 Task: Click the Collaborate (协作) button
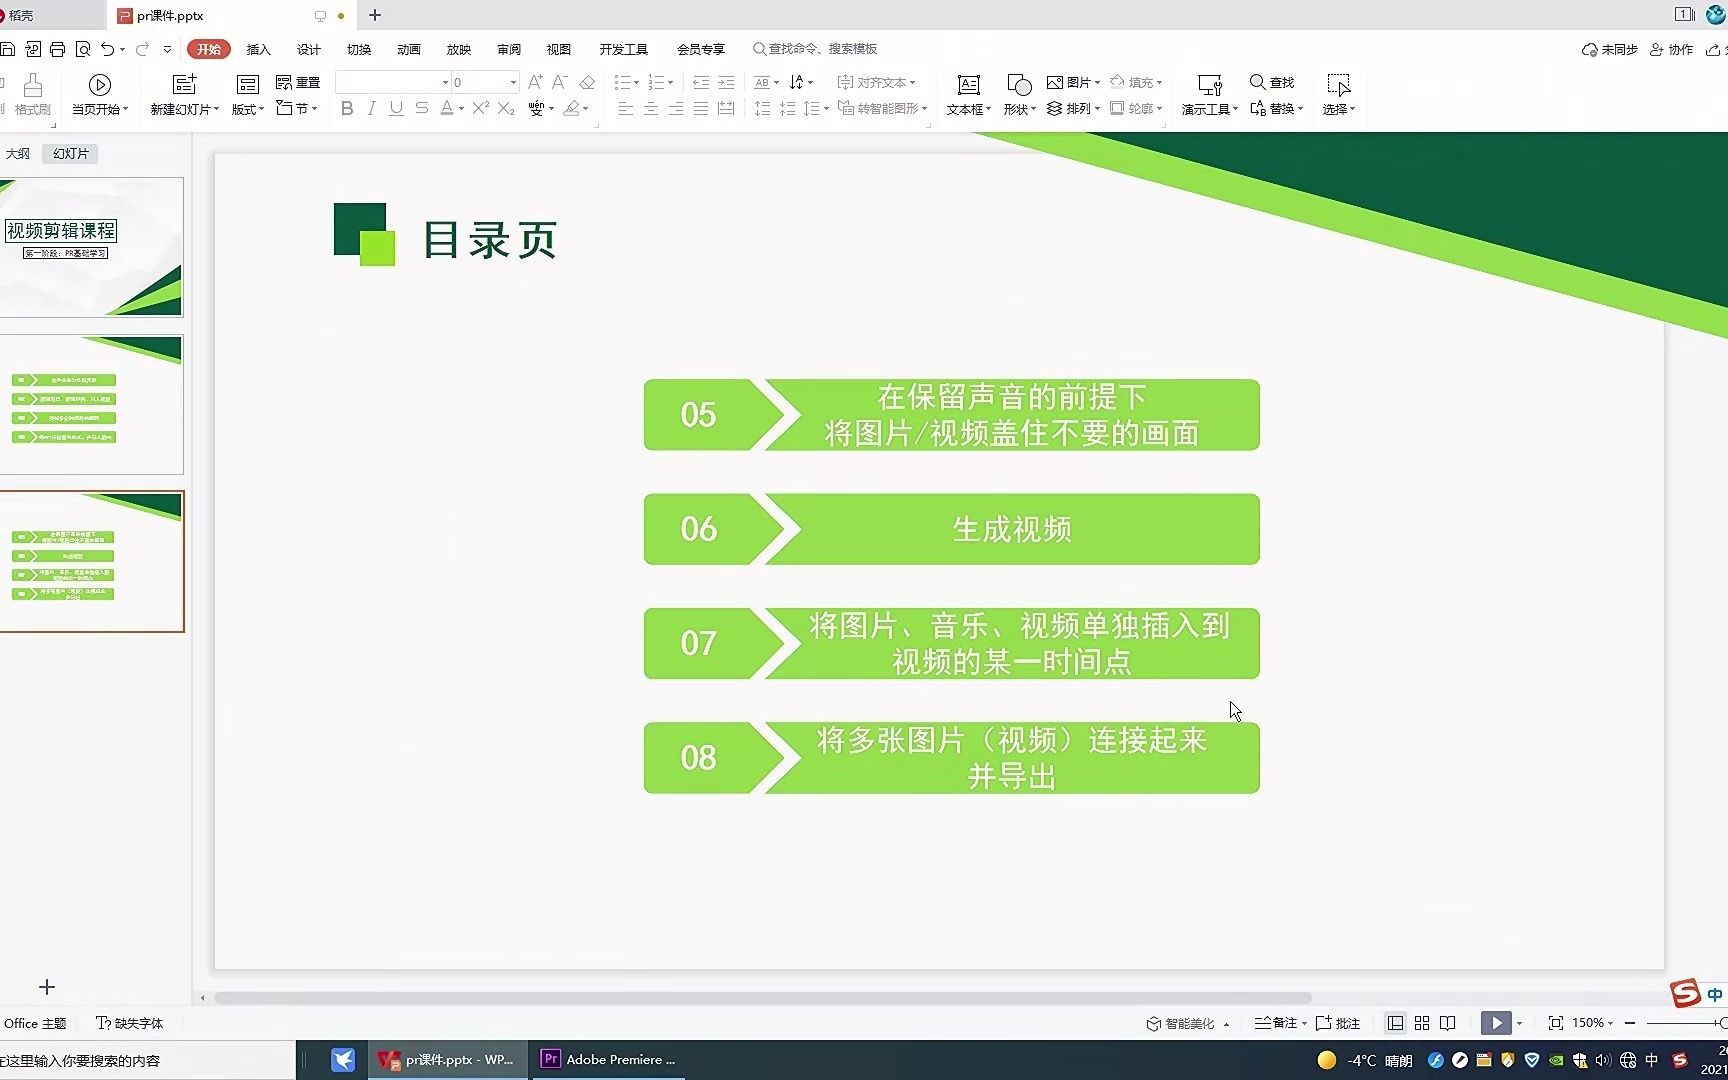(x=1672, y=49)
